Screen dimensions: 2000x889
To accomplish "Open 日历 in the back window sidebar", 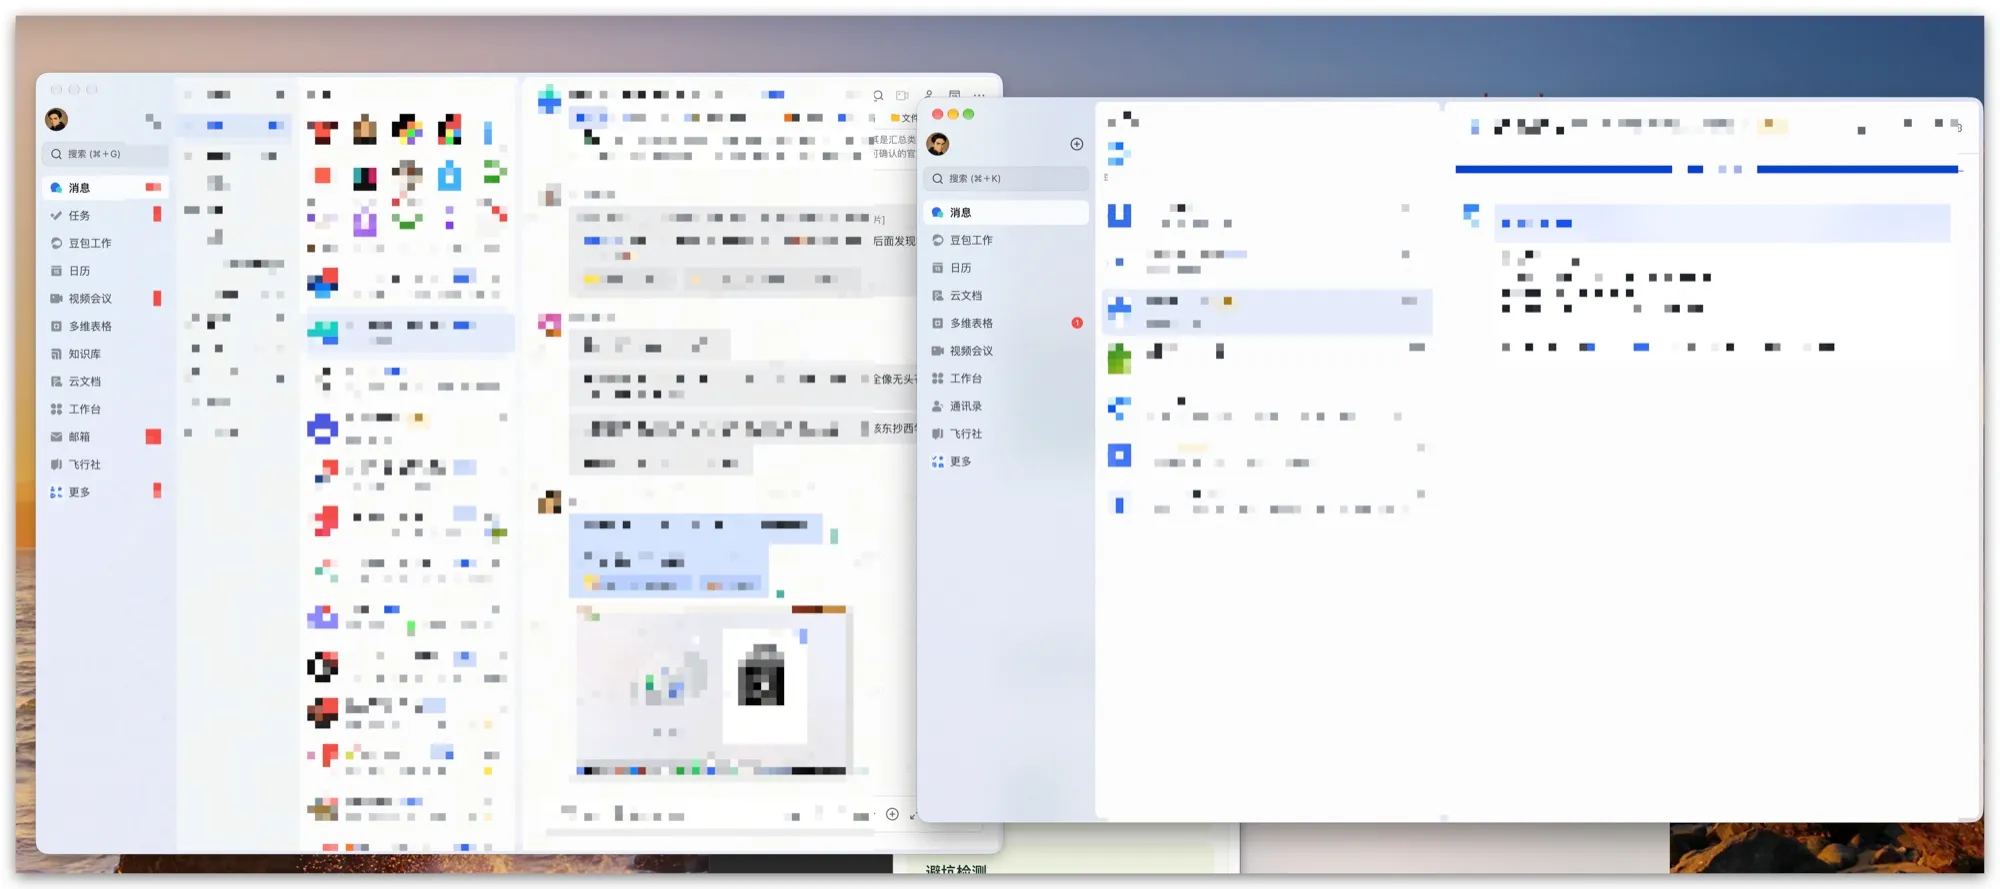I will point(105,271).
